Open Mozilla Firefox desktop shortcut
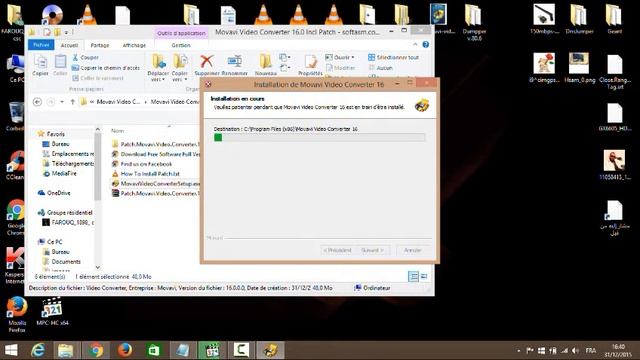This screenshot has width=640, height=360. click(16, 314)
